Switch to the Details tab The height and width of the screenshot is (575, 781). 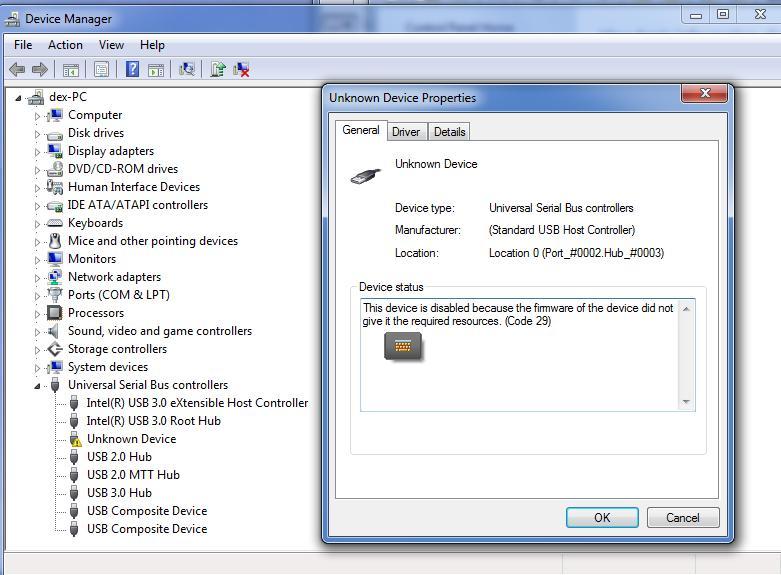click(449, 132)
